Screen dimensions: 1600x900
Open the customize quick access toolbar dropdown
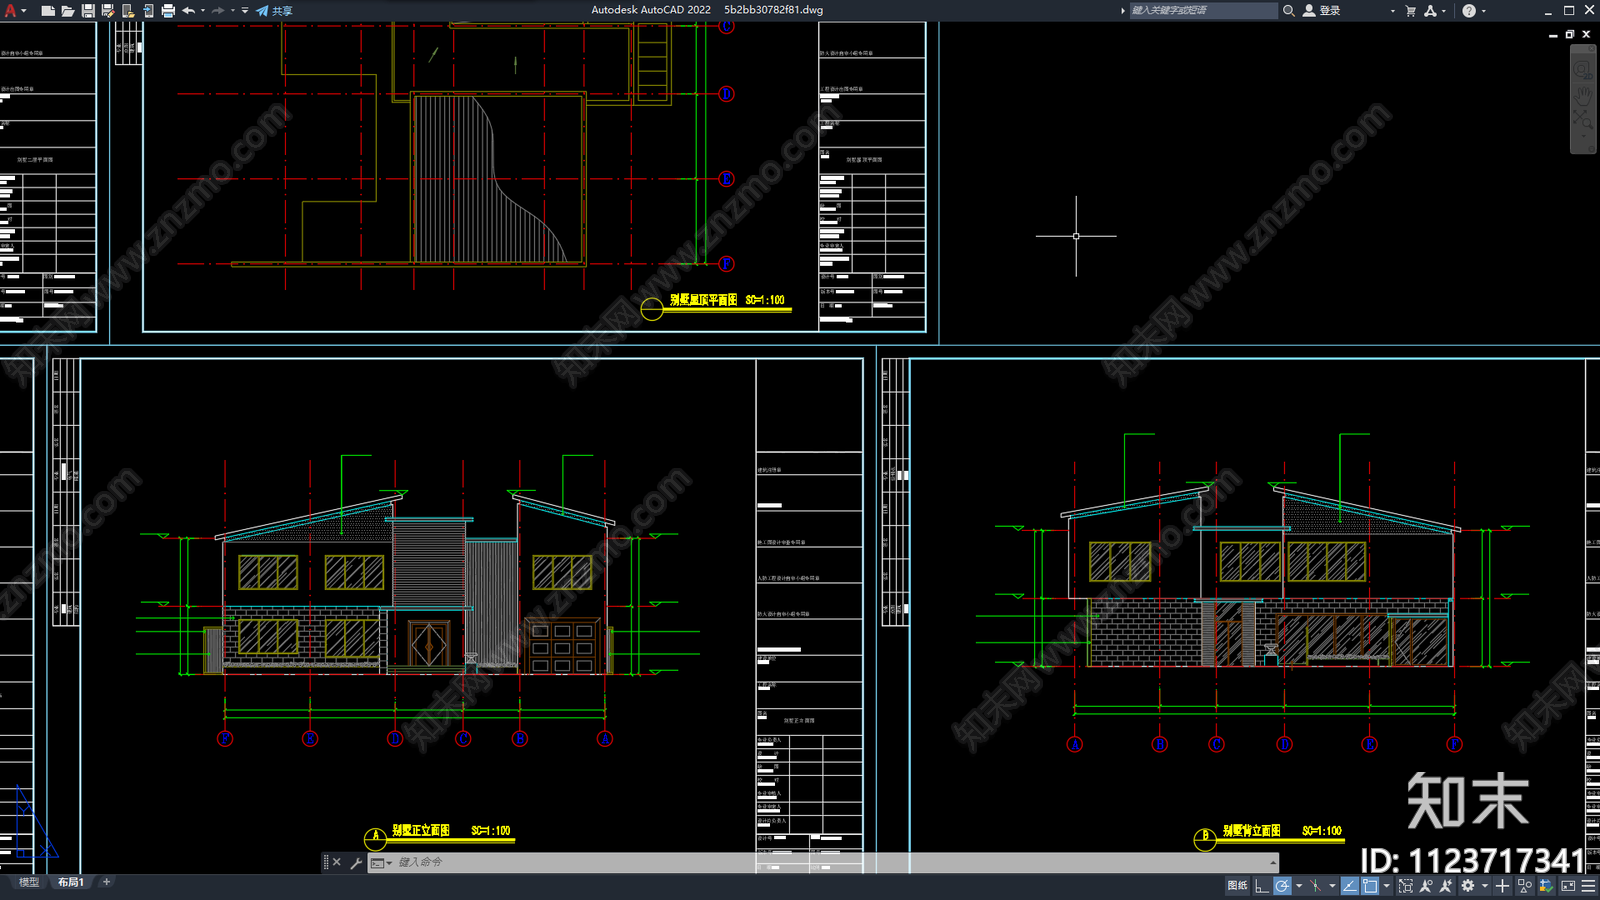245,10
